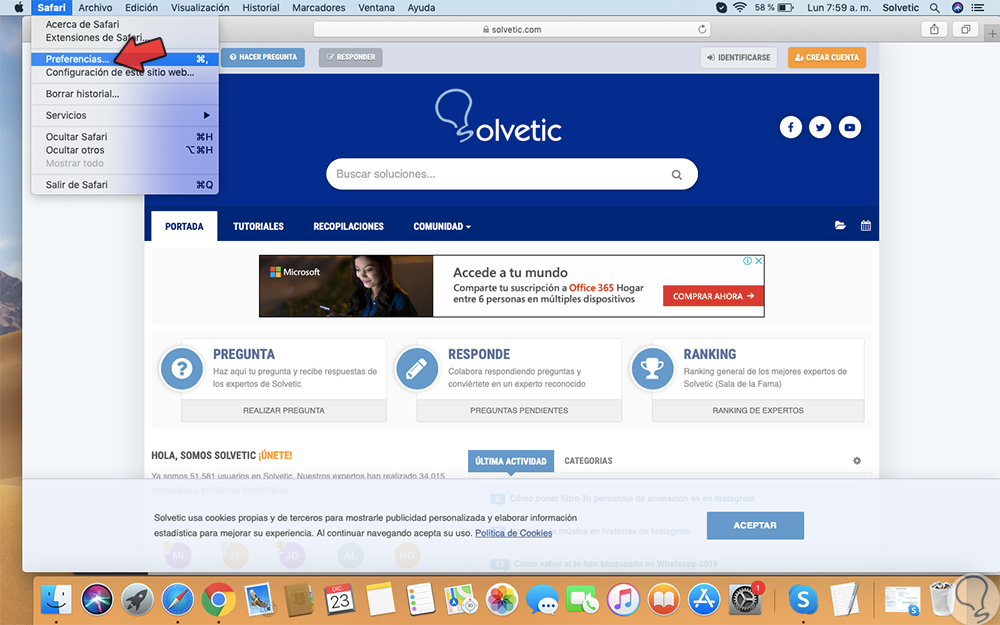The image size is (1000, 625).
Task: Switch to CATEGORIAS tab
Action: (588, 460)
